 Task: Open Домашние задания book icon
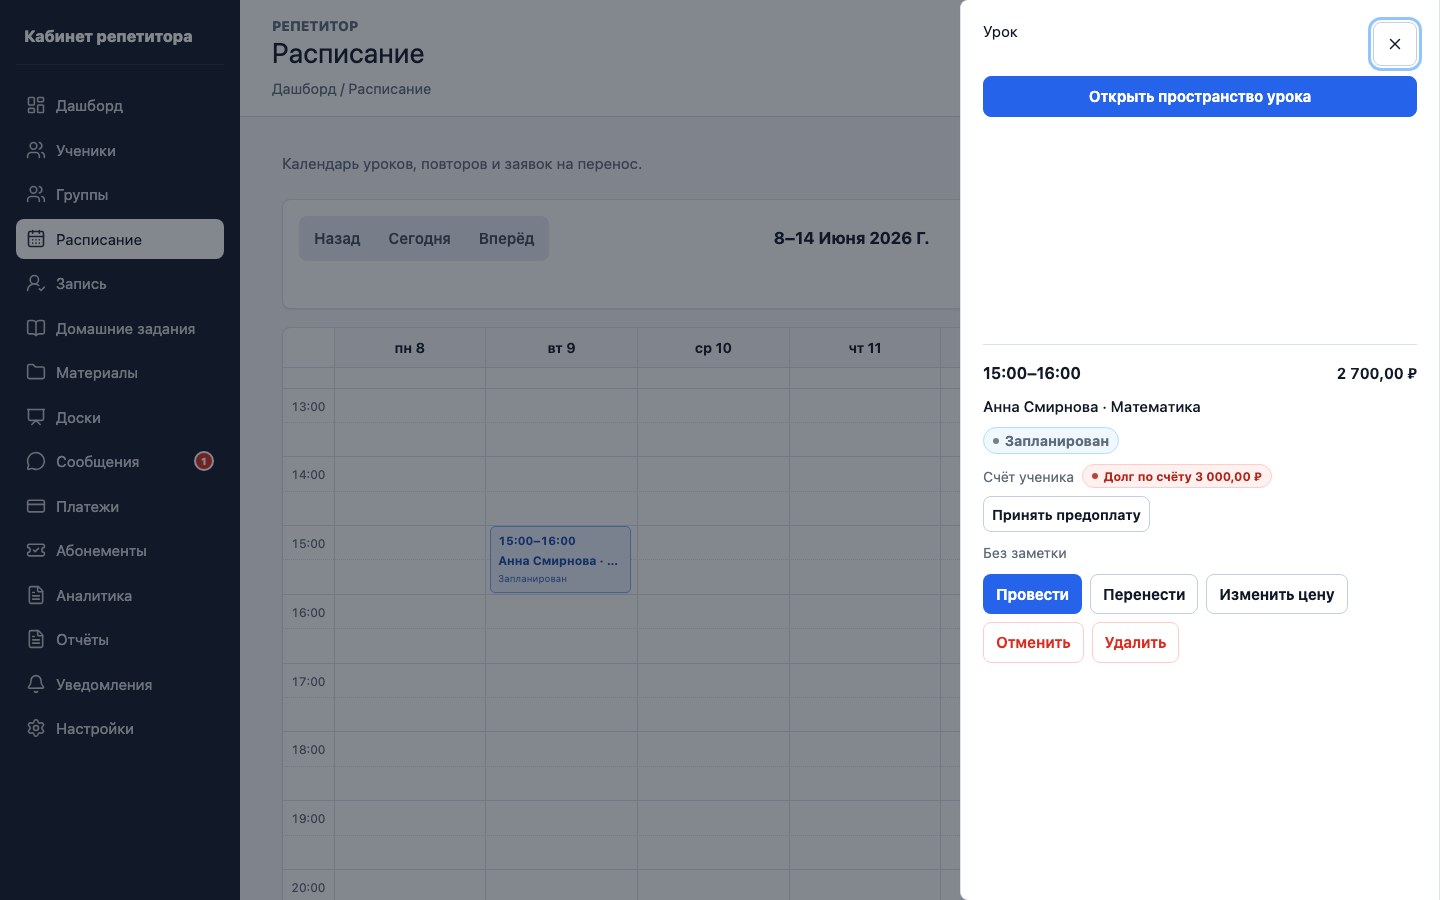click(36, 328)
